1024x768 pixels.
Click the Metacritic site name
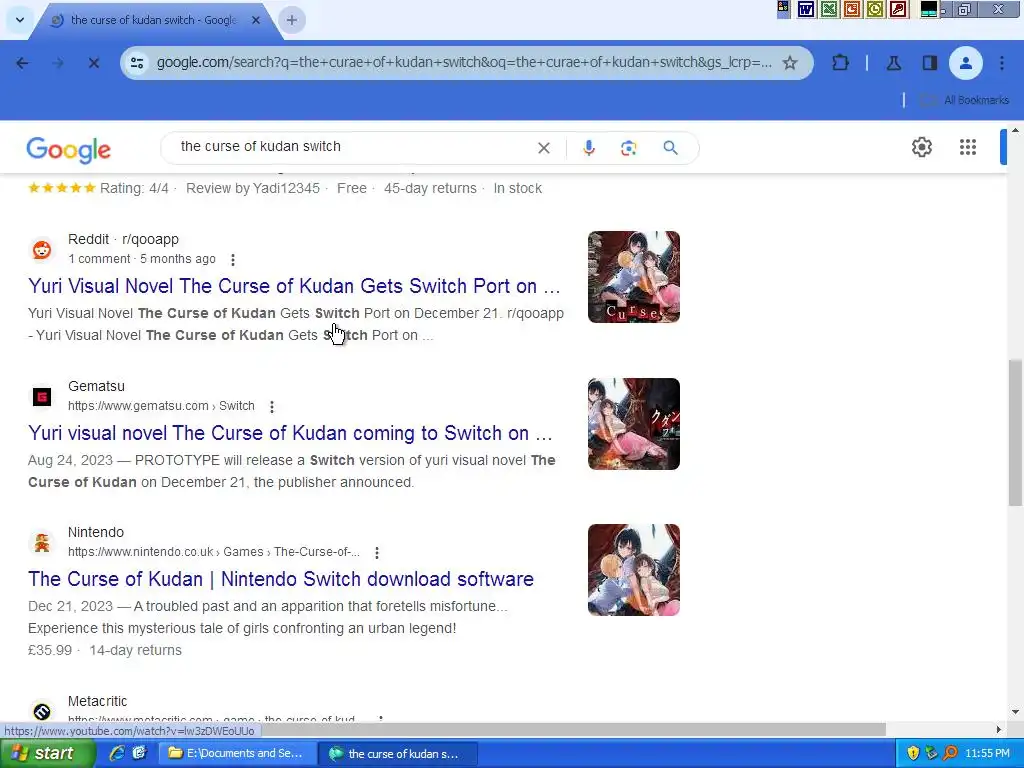[97, 701]
